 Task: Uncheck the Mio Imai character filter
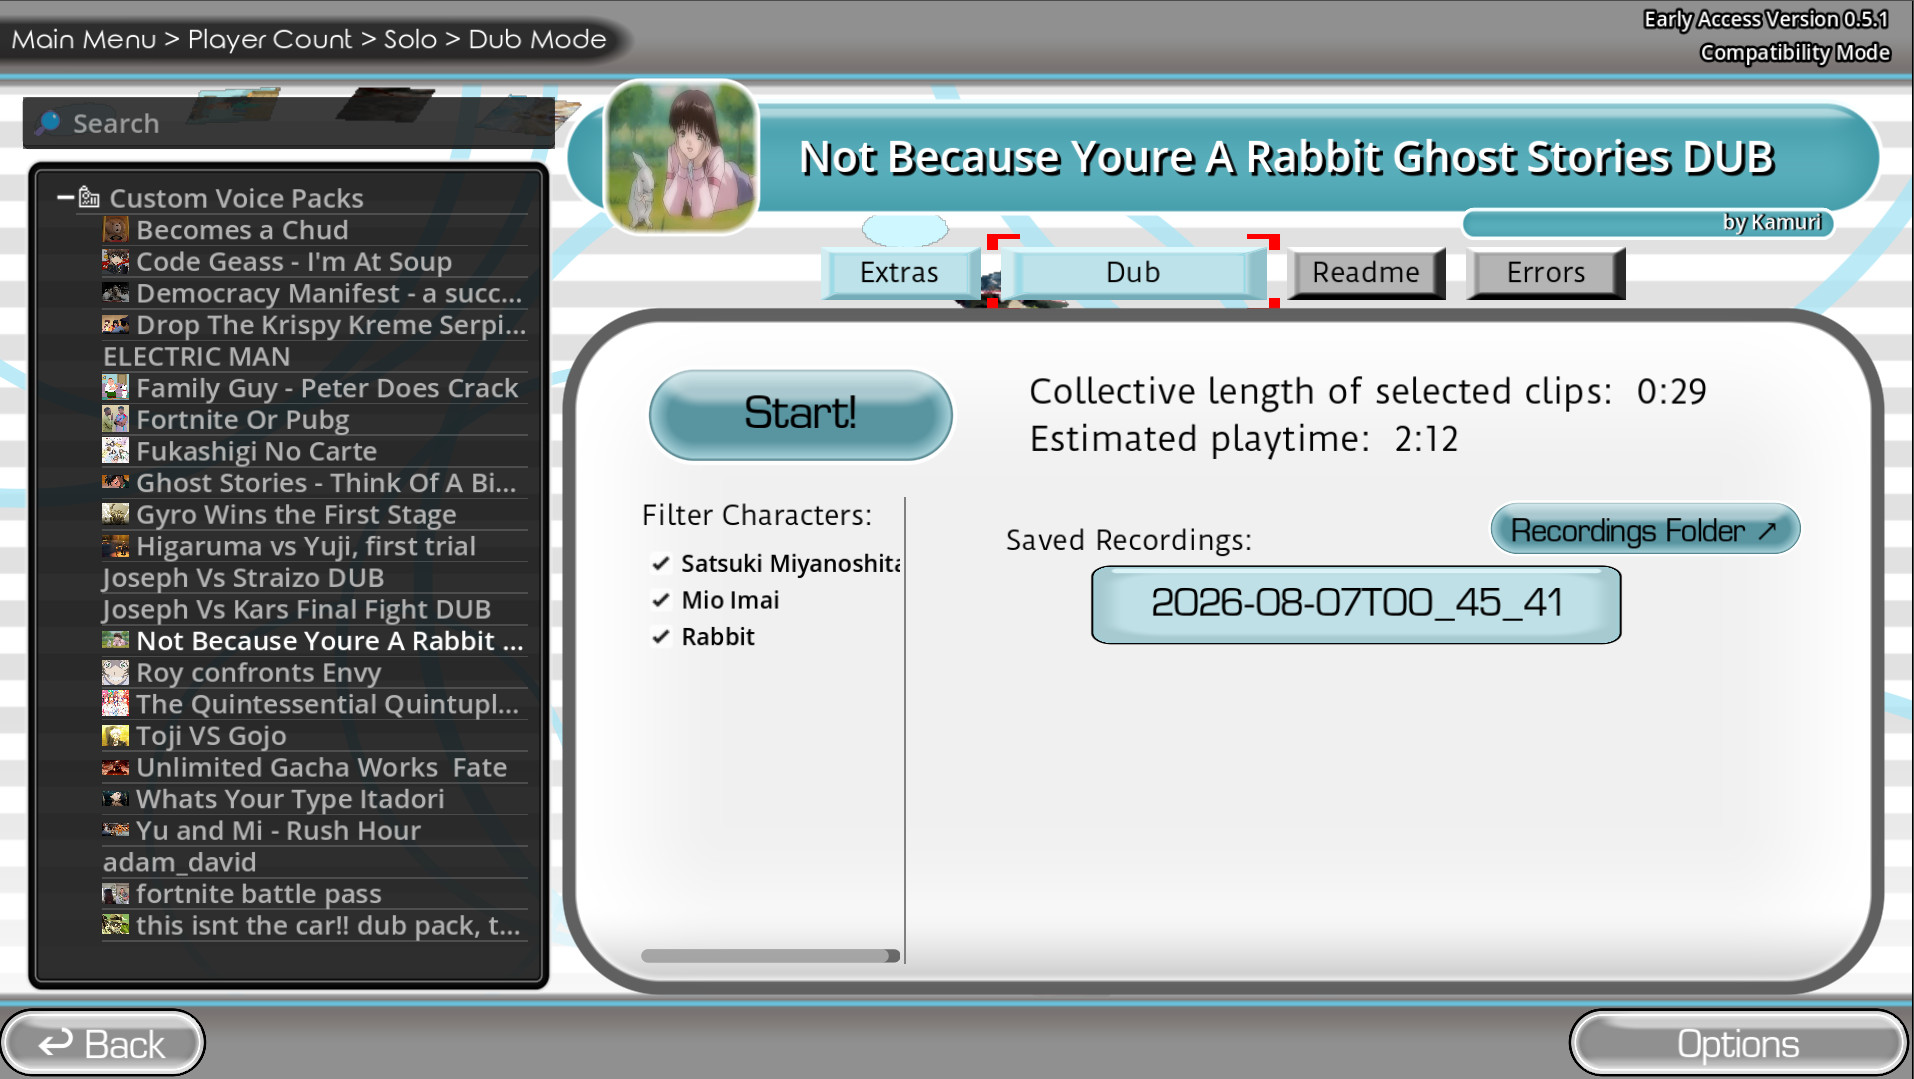pos(660,600)
